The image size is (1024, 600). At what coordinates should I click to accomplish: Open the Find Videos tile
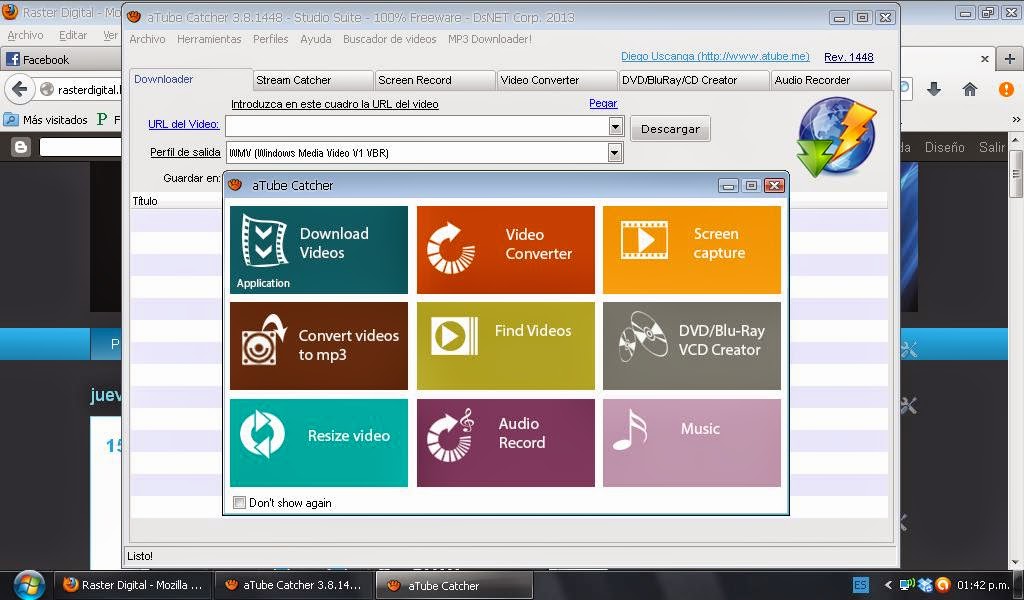505,345
